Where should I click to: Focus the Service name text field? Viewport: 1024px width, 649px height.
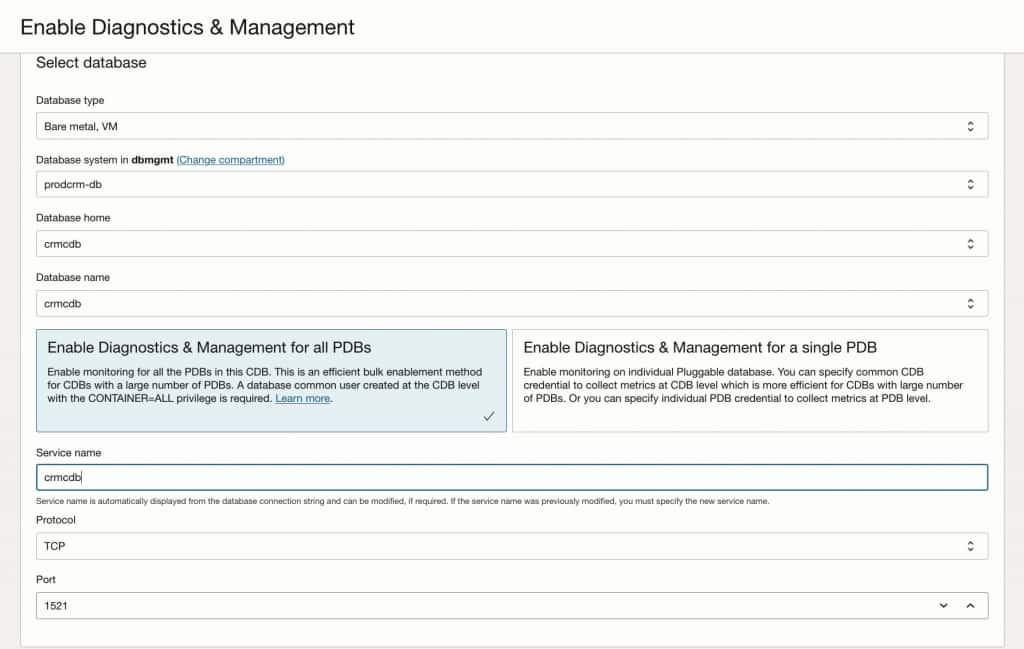500,478
